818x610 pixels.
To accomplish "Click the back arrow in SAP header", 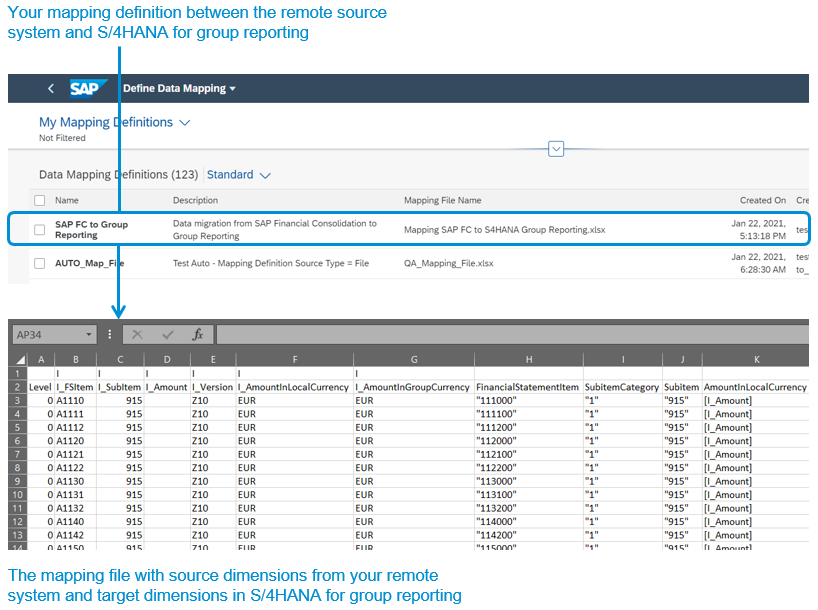I will 51,89.
